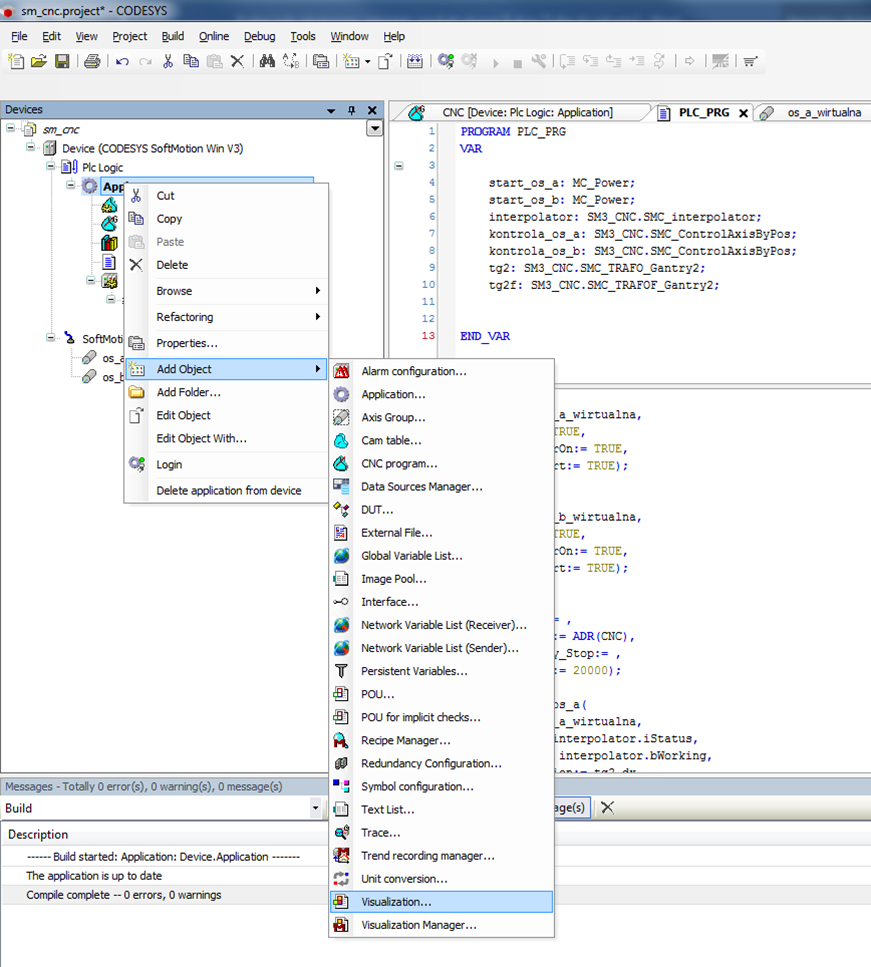This screenshot has width=871, height=967.
Task: Select Delete application from device
Action: (x=226, y=490)
